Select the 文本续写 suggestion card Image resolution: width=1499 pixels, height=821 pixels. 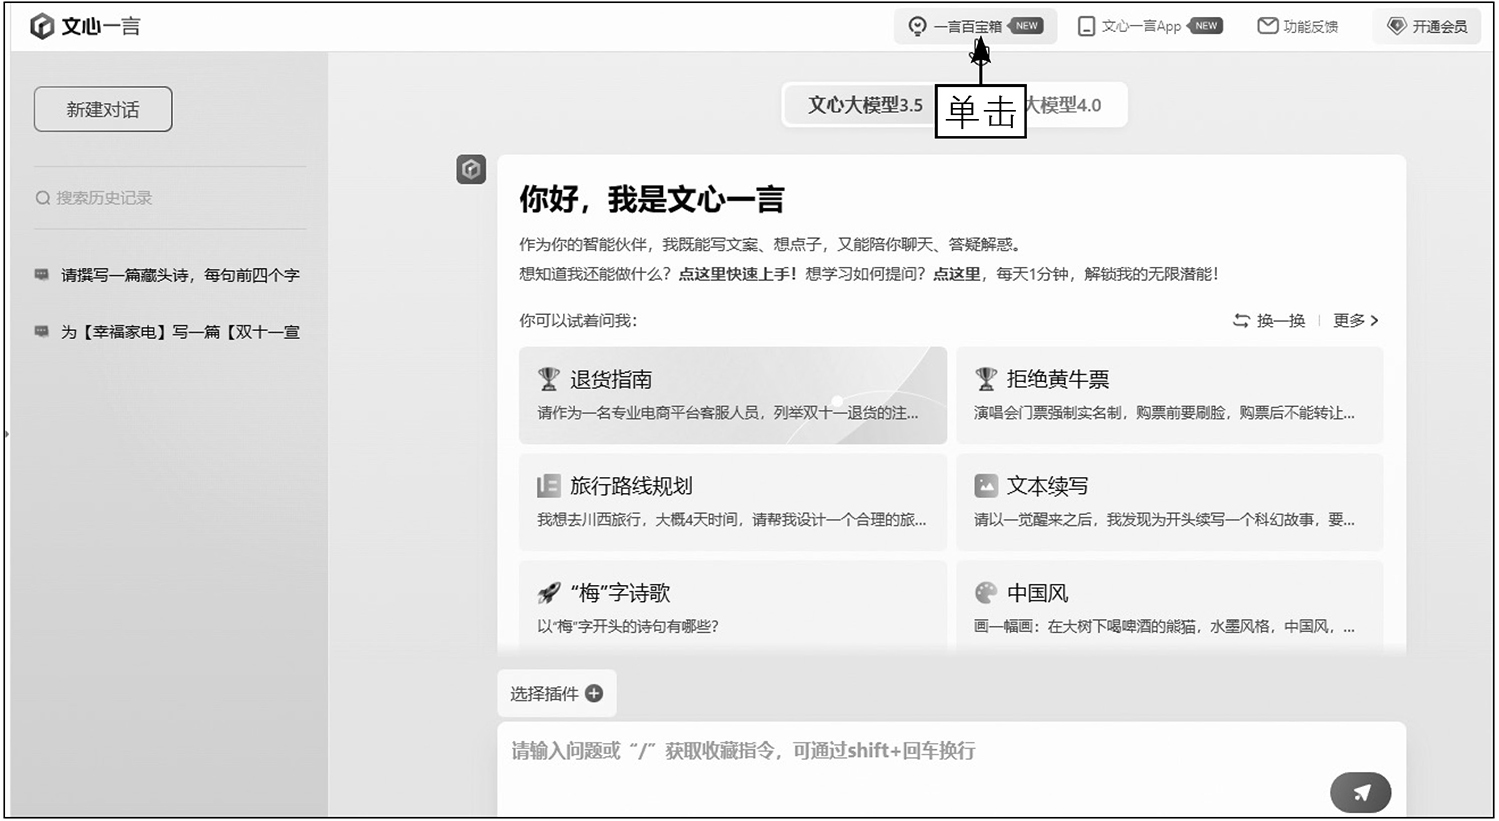click(1170, 502)
